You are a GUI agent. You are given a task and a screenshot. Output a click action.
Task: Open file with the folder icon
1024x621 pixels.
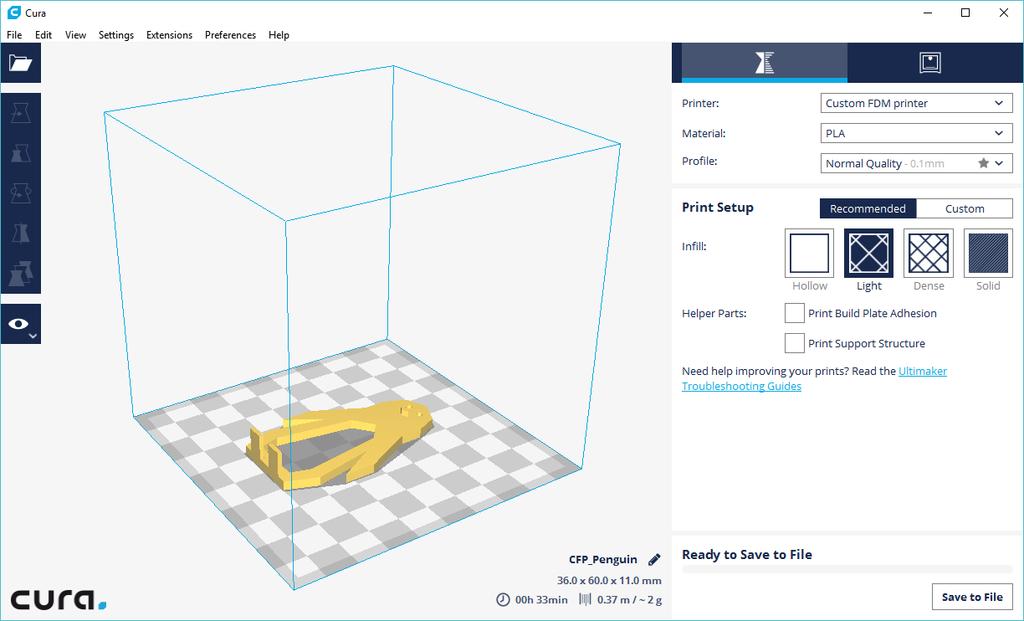coord(21,63)
